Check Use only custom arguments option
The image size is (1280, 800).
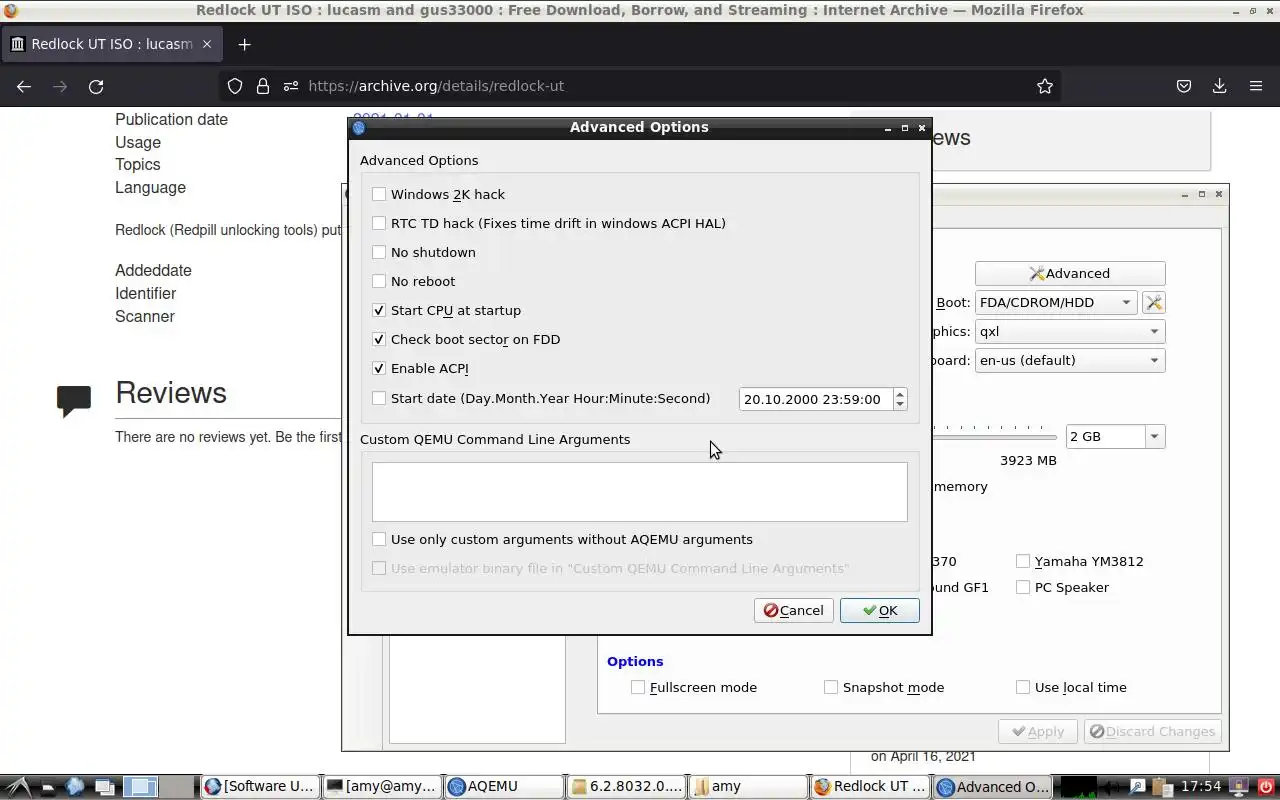pyautogui.click(x=379, y=539)
